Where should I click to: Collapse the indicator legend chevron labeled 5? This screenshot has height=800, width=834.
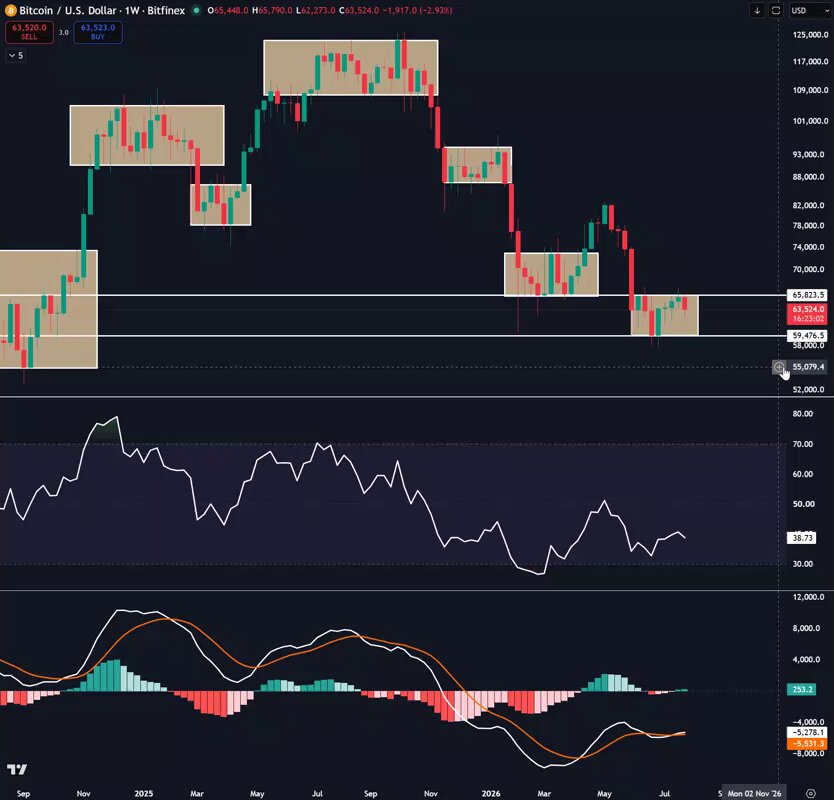[x=15, y=55]
